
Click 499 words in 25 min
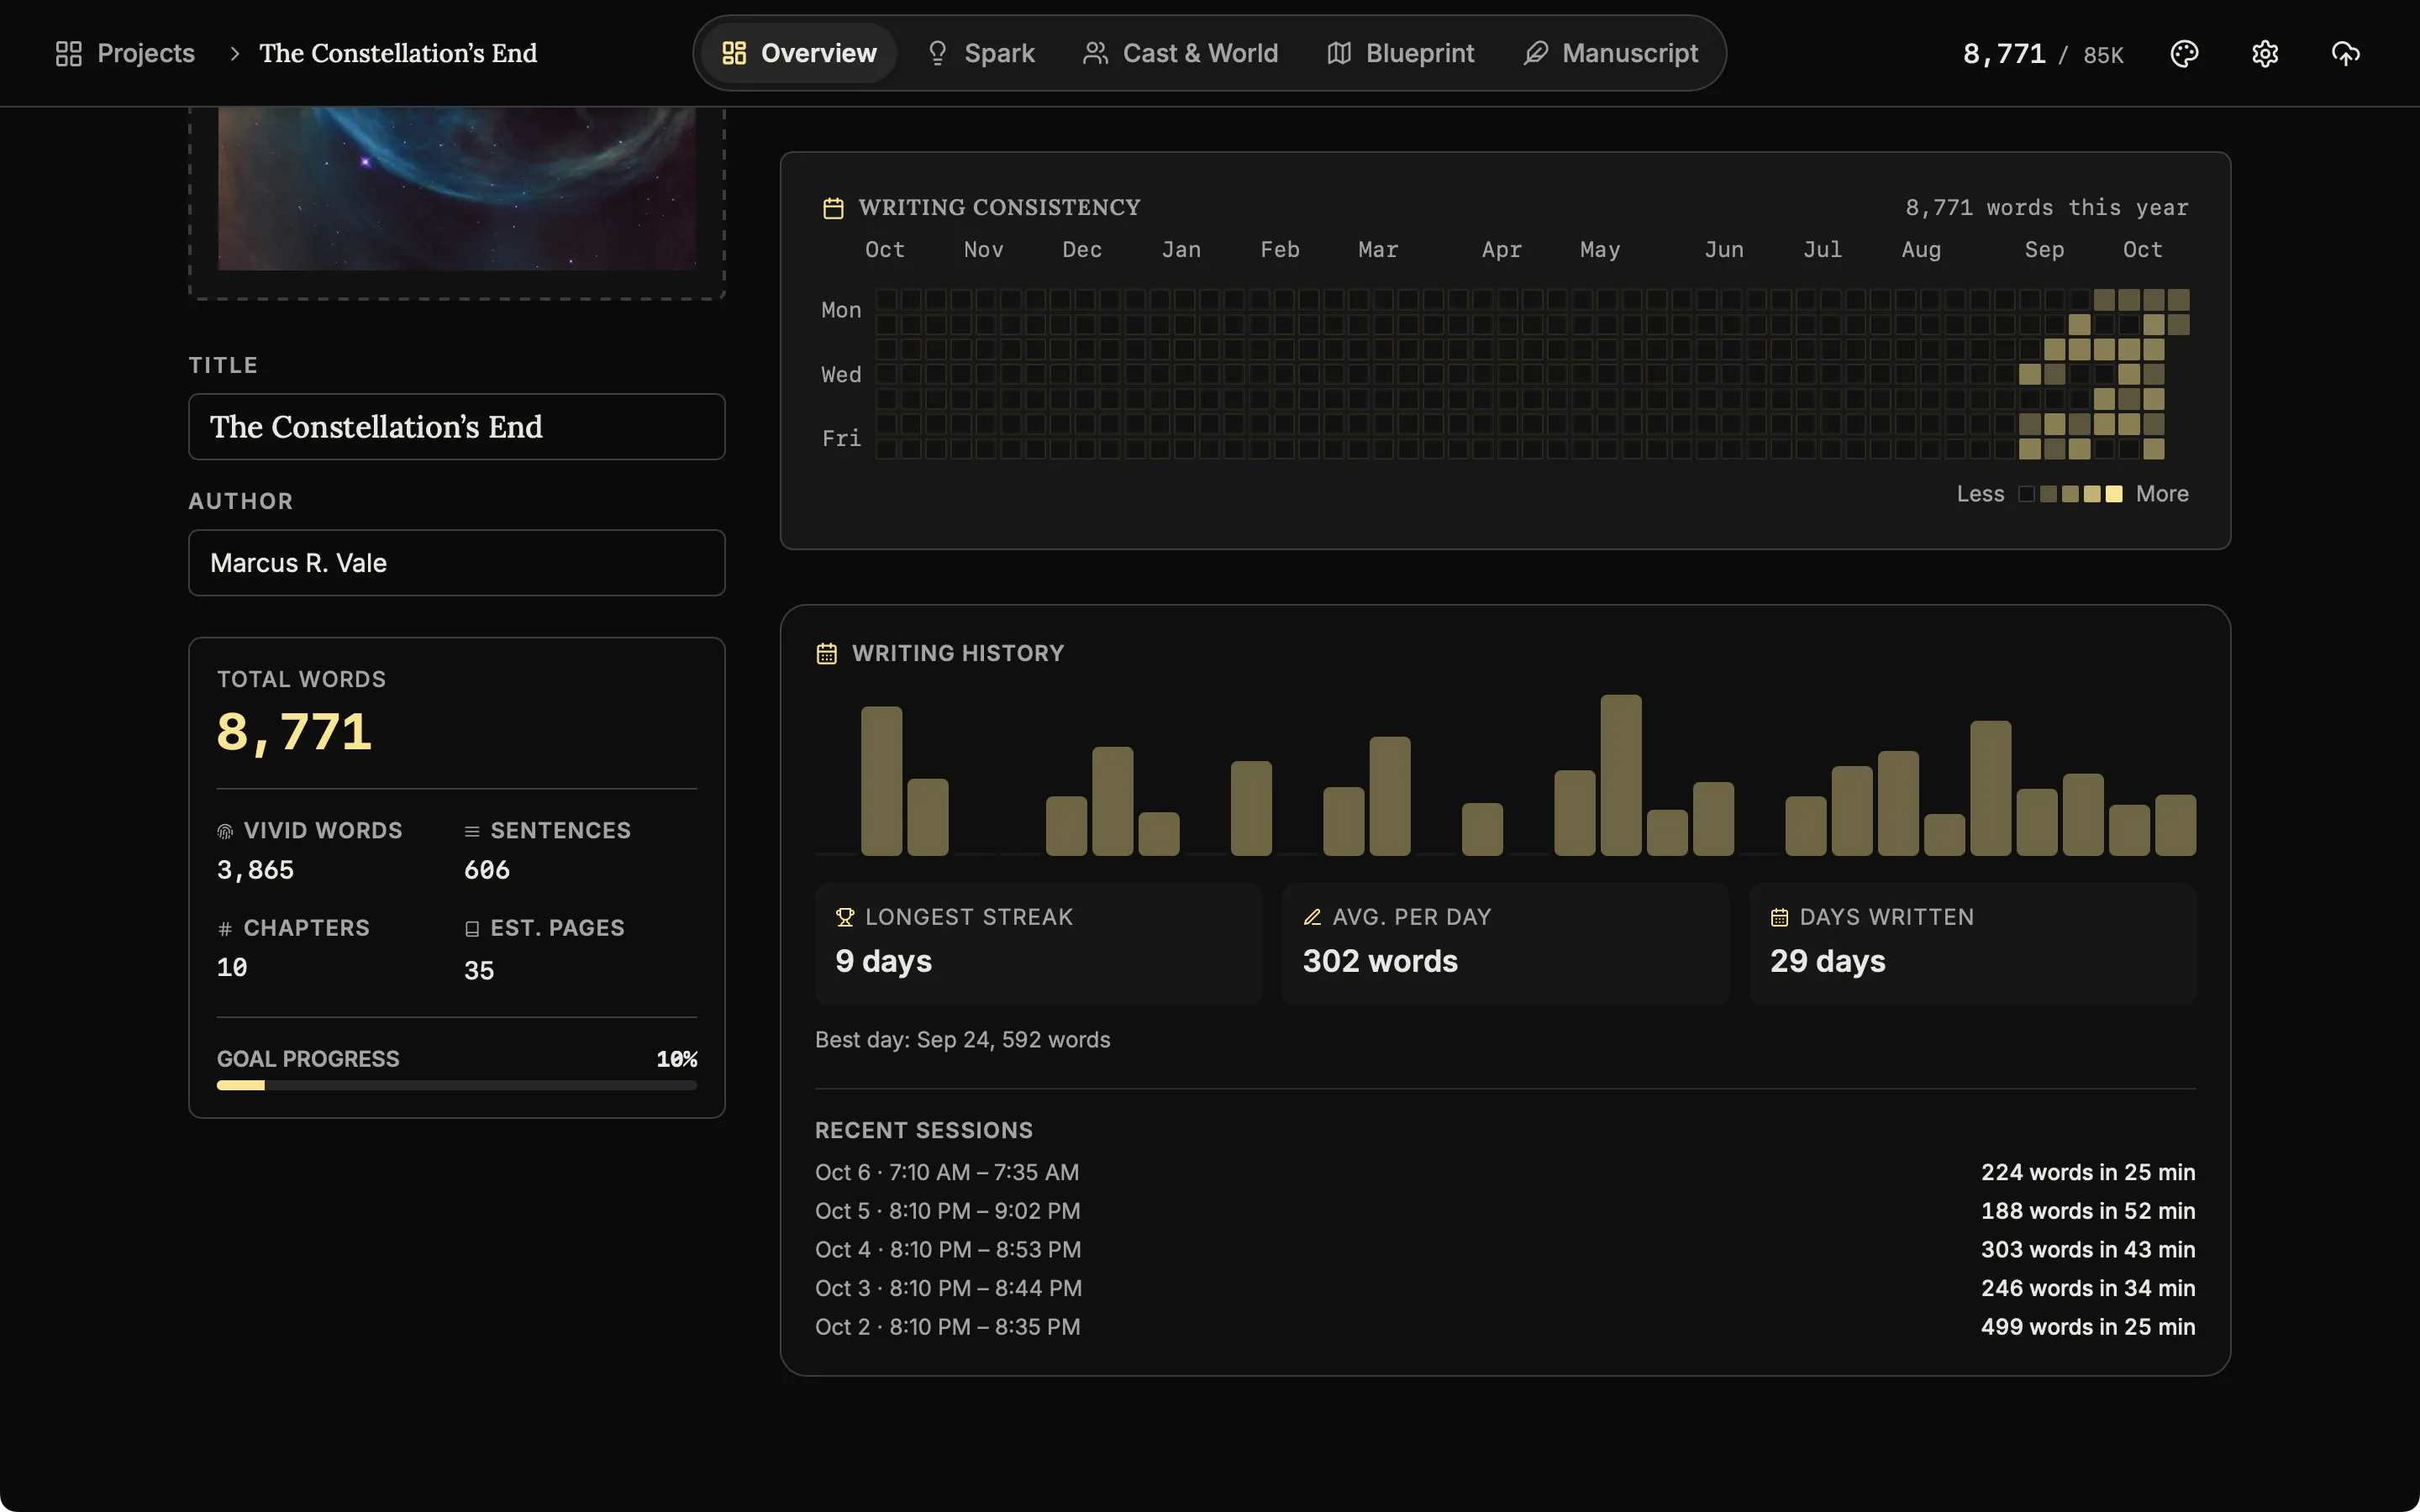(x=2088, y=1327)
